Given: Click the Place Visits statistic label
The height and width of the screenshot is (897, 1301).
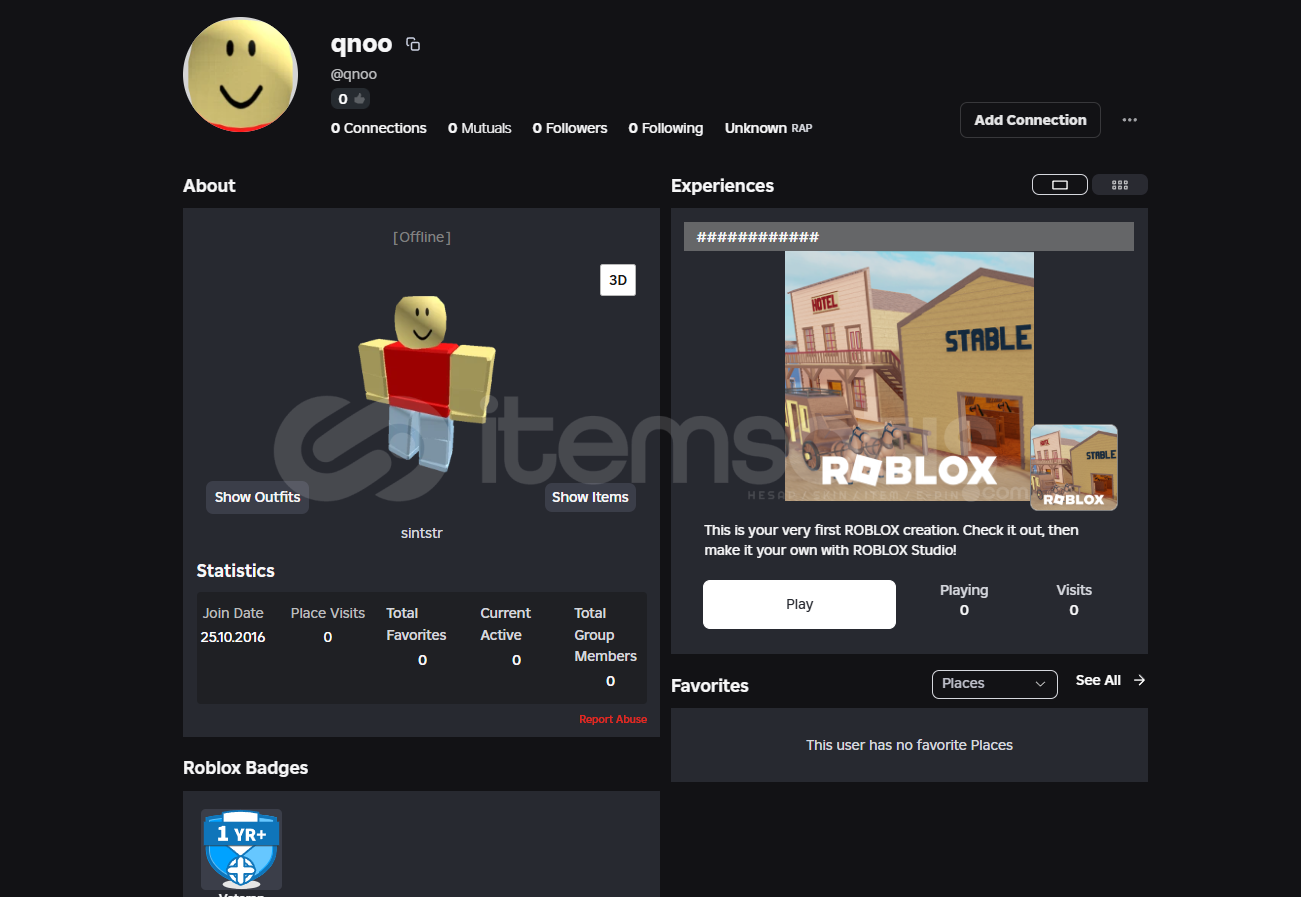Looking at the screenshot, I should coord(328,613).
